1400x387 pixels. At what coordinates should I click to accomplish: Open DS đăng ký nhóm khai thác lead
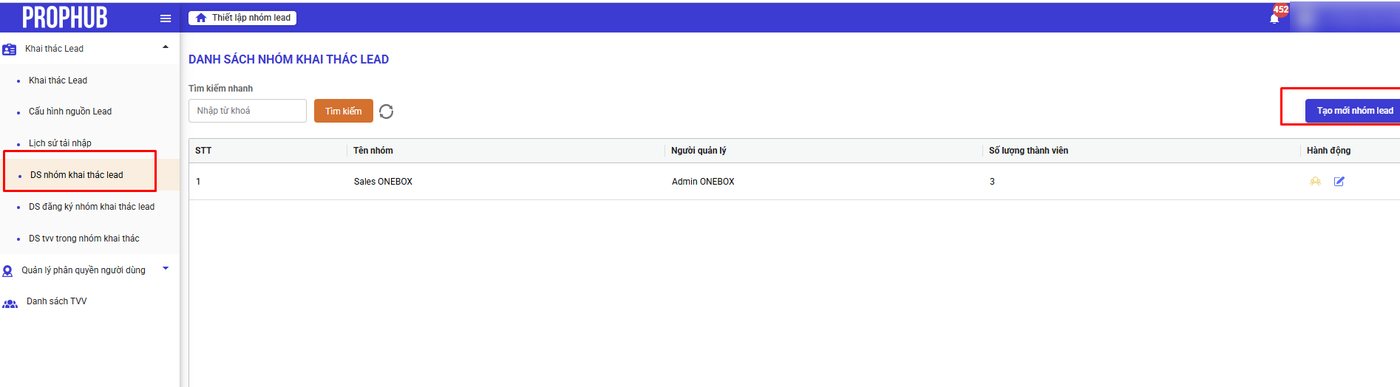point(92,206)
